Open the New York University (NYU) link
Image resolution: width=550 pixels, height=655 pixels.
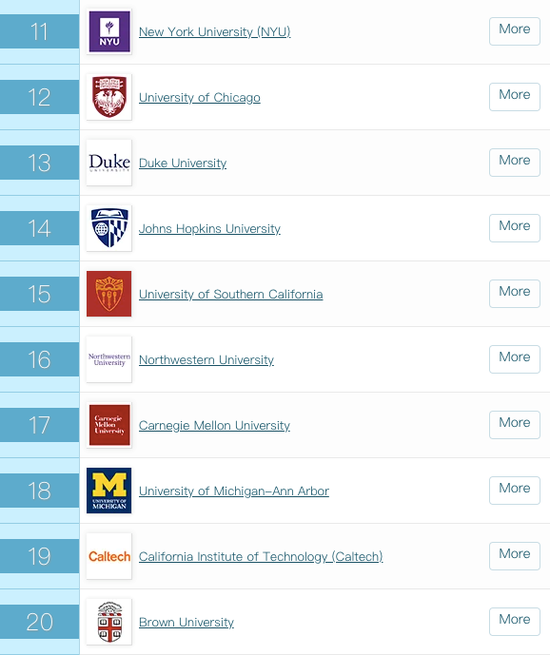click(x=215, y=32)
